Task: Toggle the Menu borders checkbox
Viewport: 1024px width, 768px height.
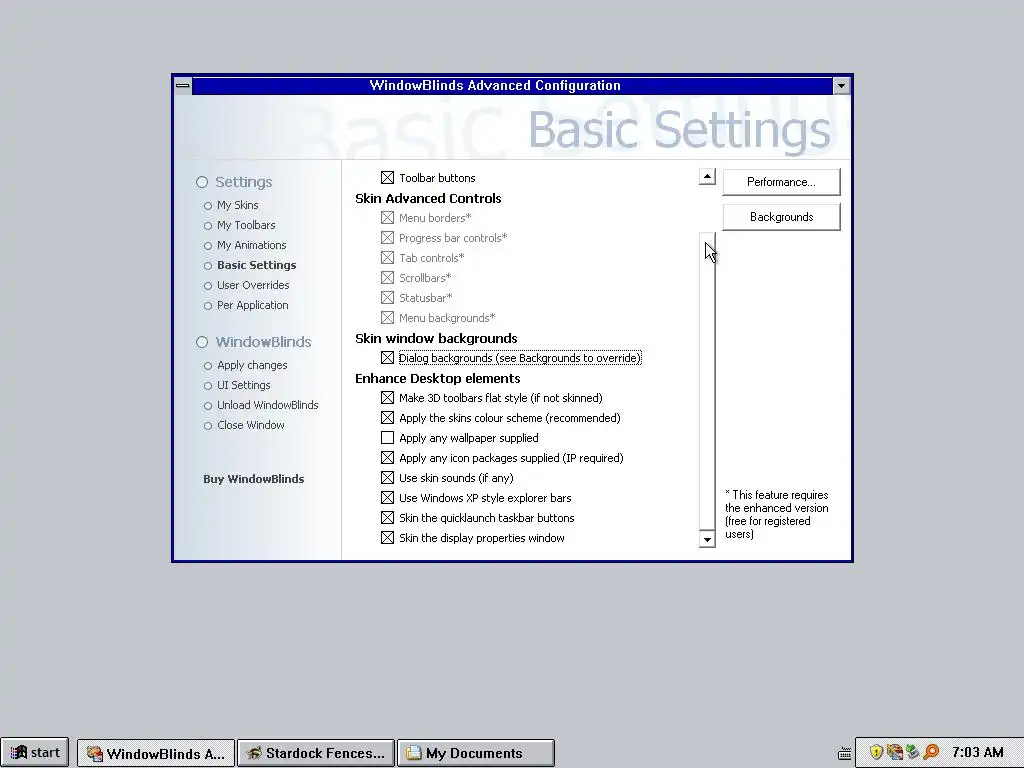Action: pyautogui.click(x=387, y=217)
